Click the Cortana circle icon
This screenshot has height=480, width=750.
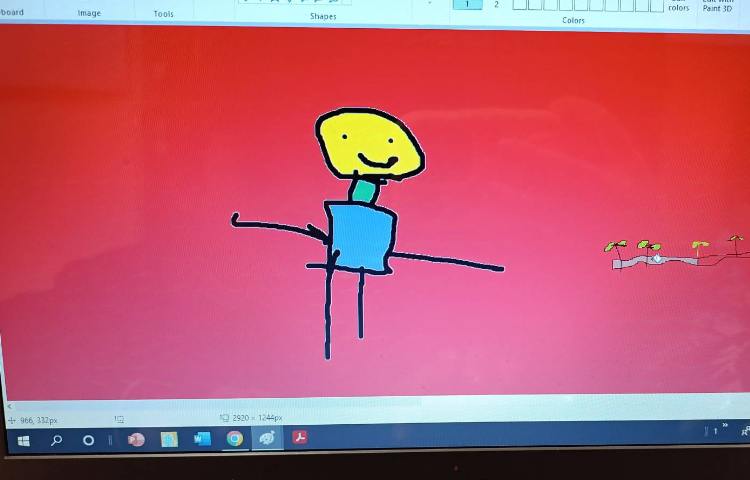click(88, 440)
